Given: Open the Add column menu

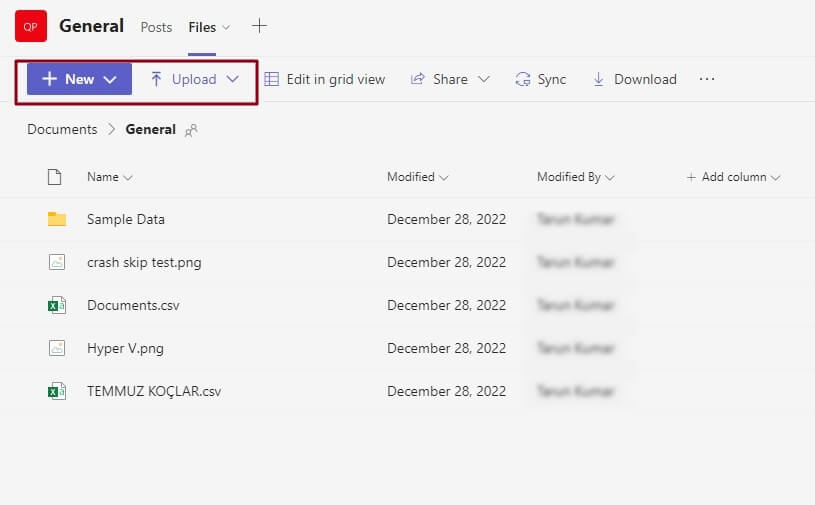Looking at the screenshot, I should tap(733, 177).
